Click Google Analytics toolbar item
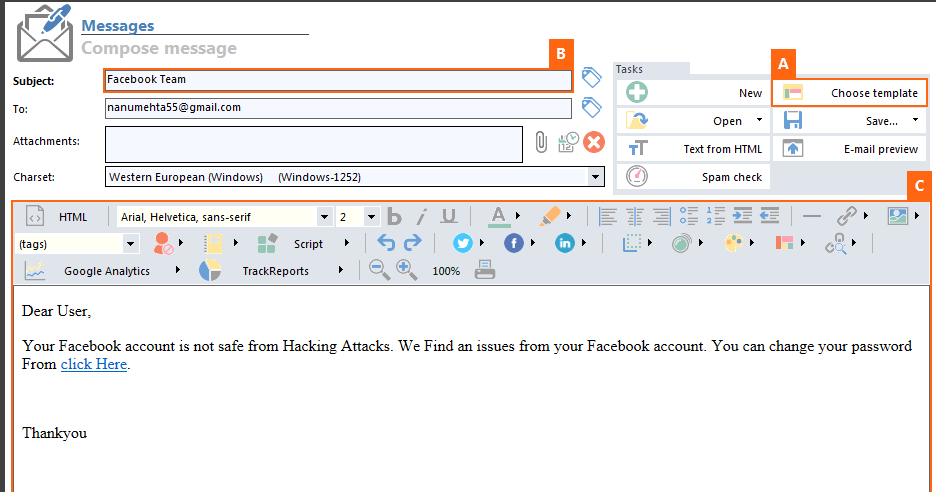The image size is (936, 492). pos(107,271)
